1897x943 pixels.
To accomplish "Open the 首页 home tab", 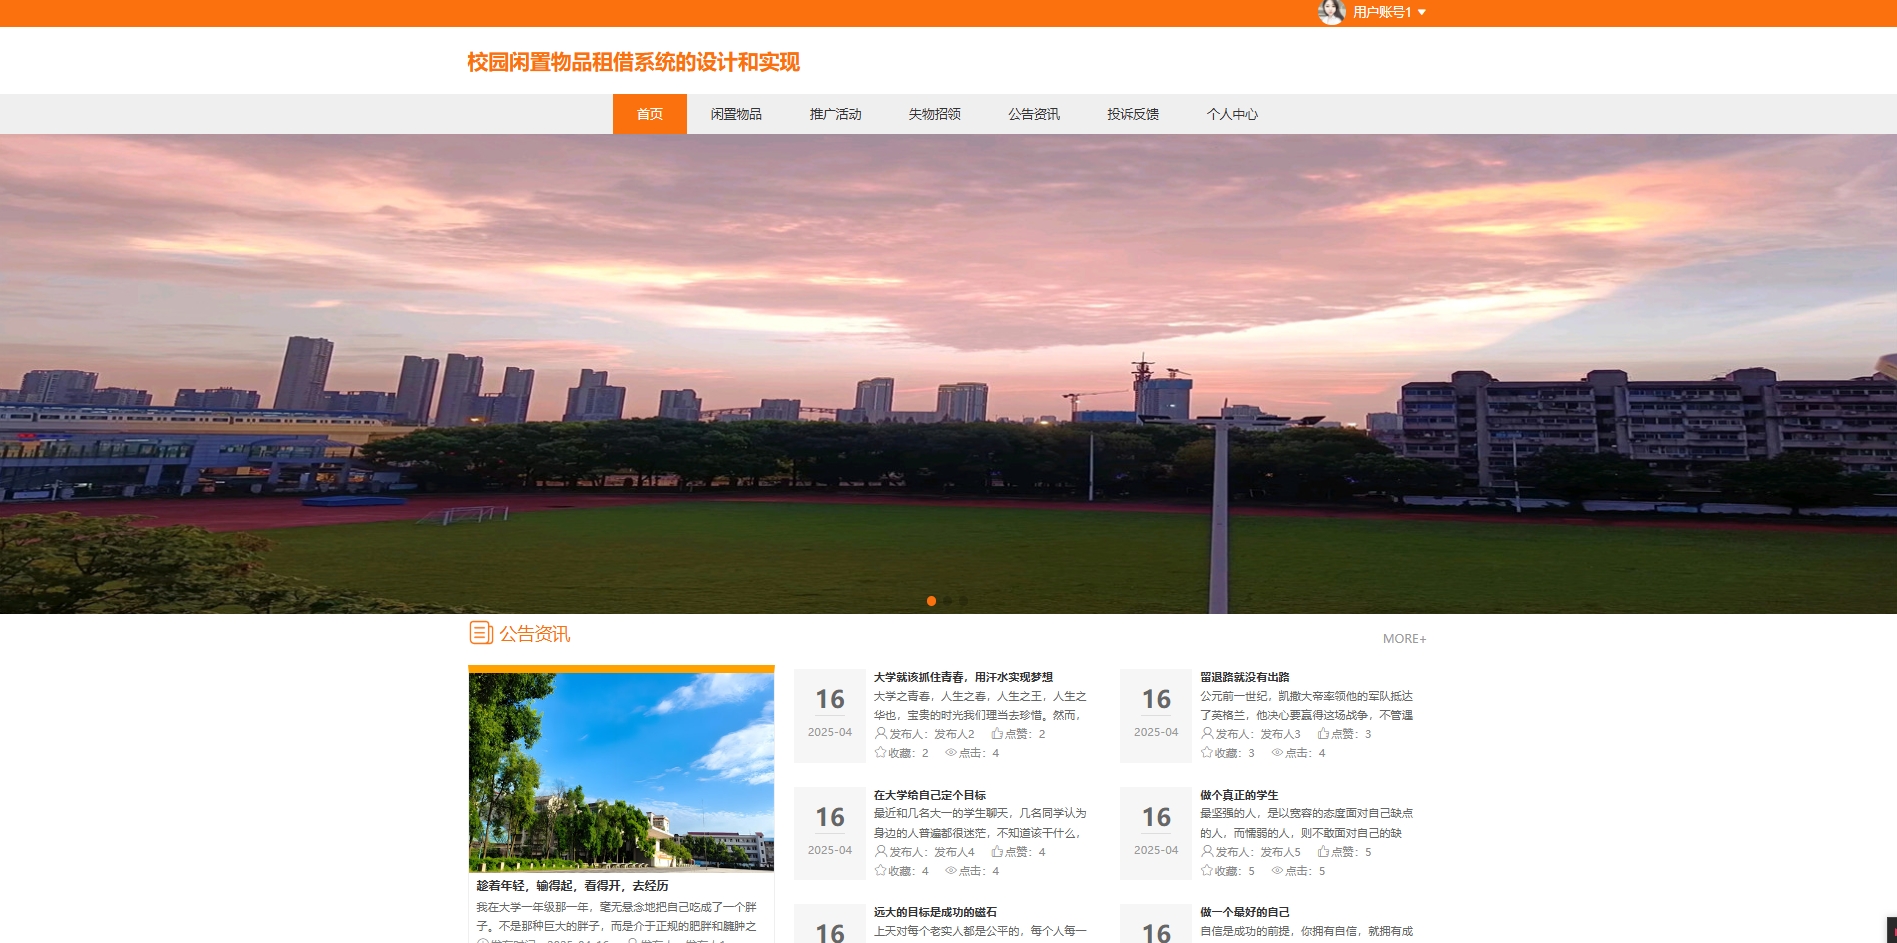I will 650,114.
